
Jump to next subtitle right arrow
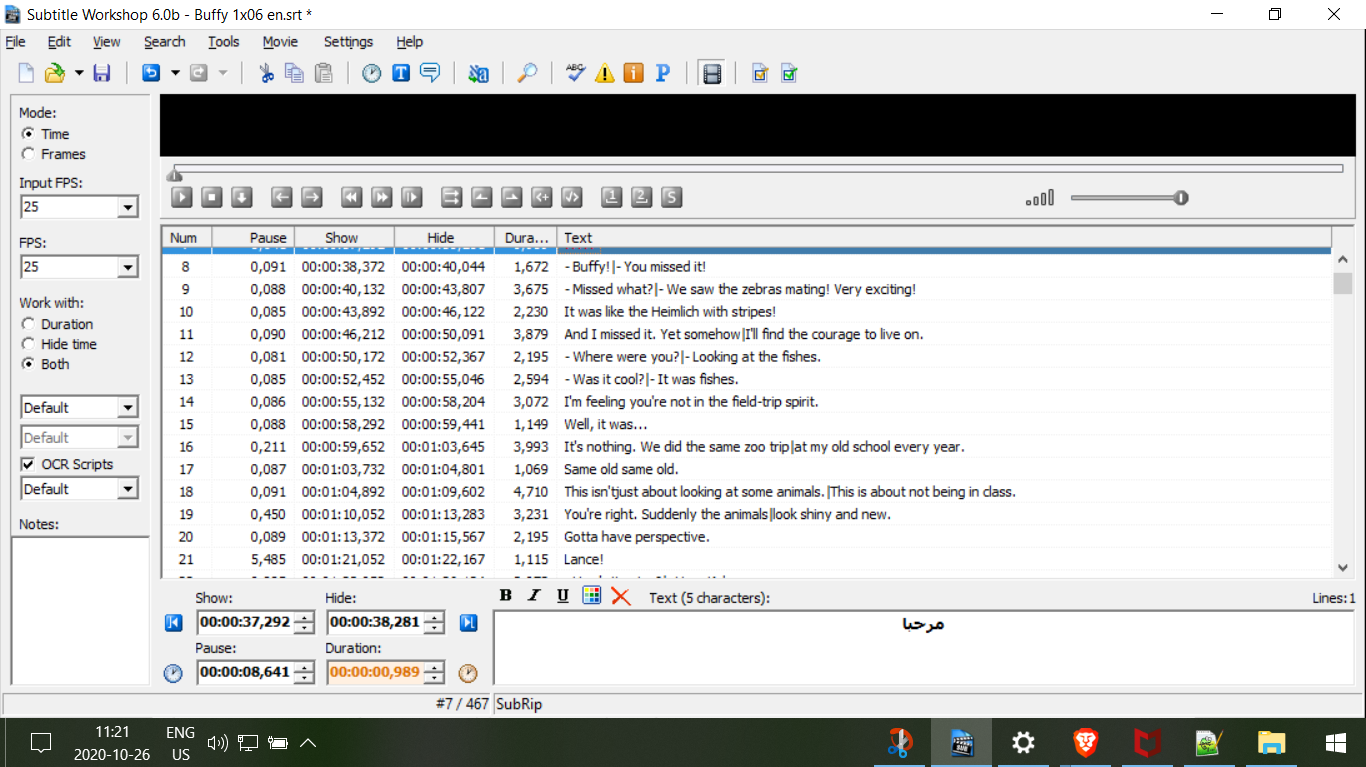(312, 197)
